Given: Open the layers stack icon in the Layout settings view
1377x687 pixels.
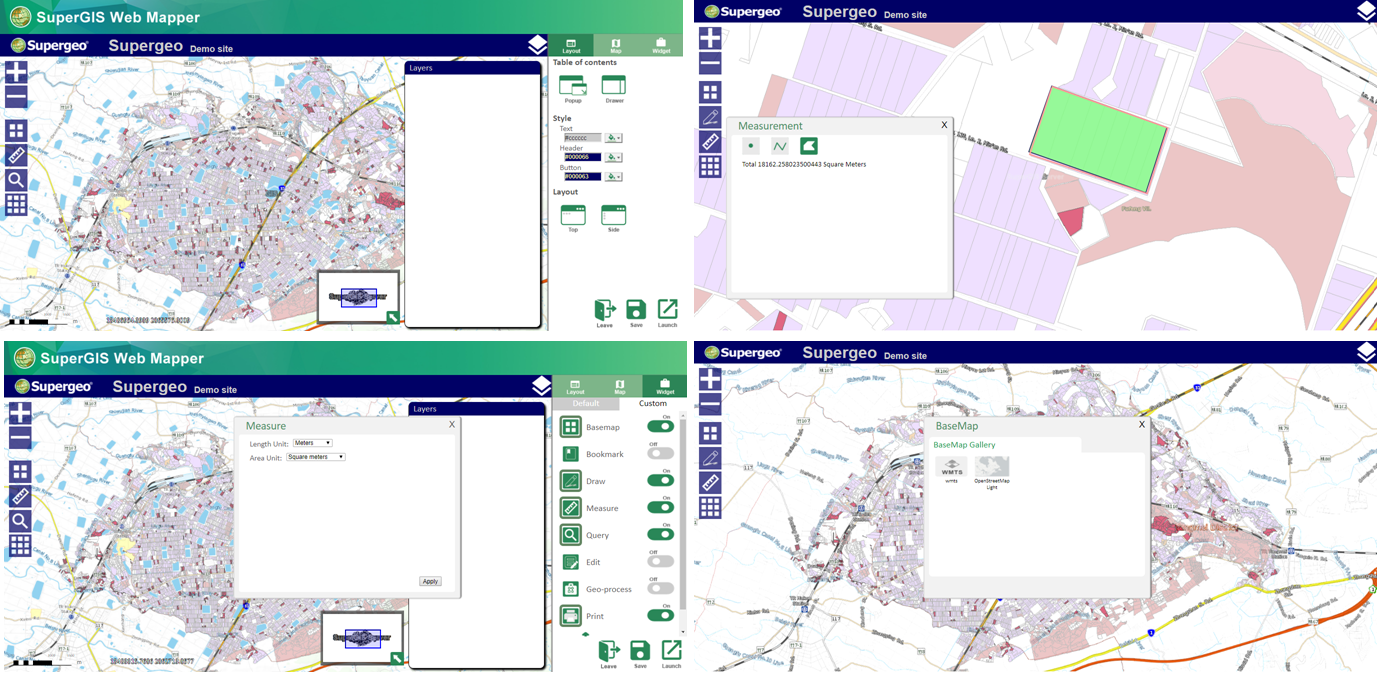Looking at the screenshot, I should (538, 45).
